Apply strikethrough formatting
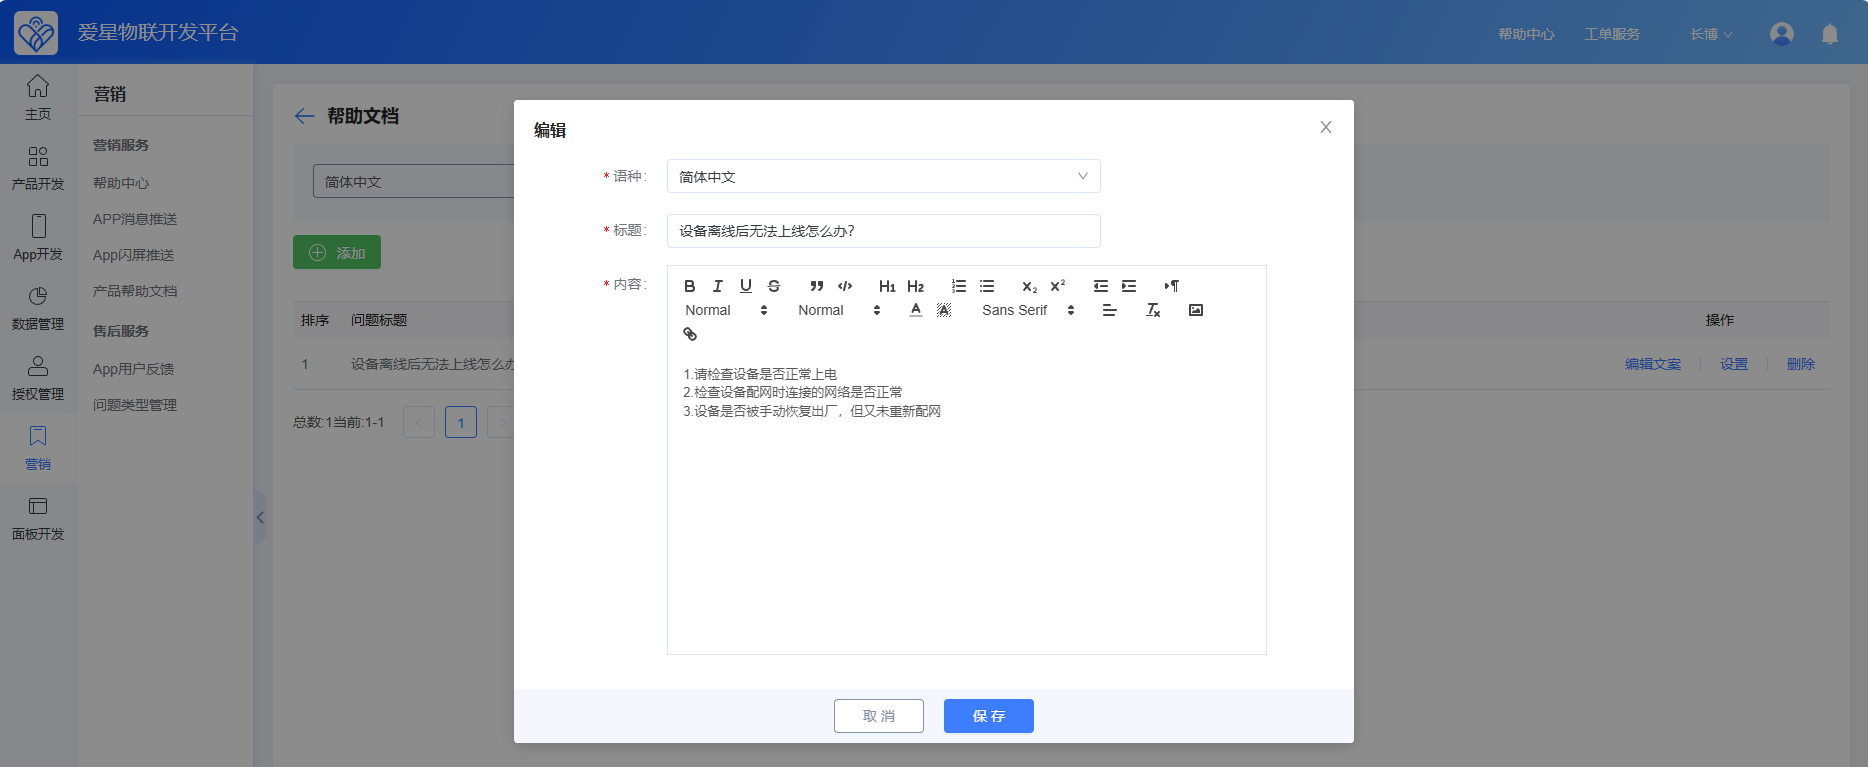 click(773, 286)
